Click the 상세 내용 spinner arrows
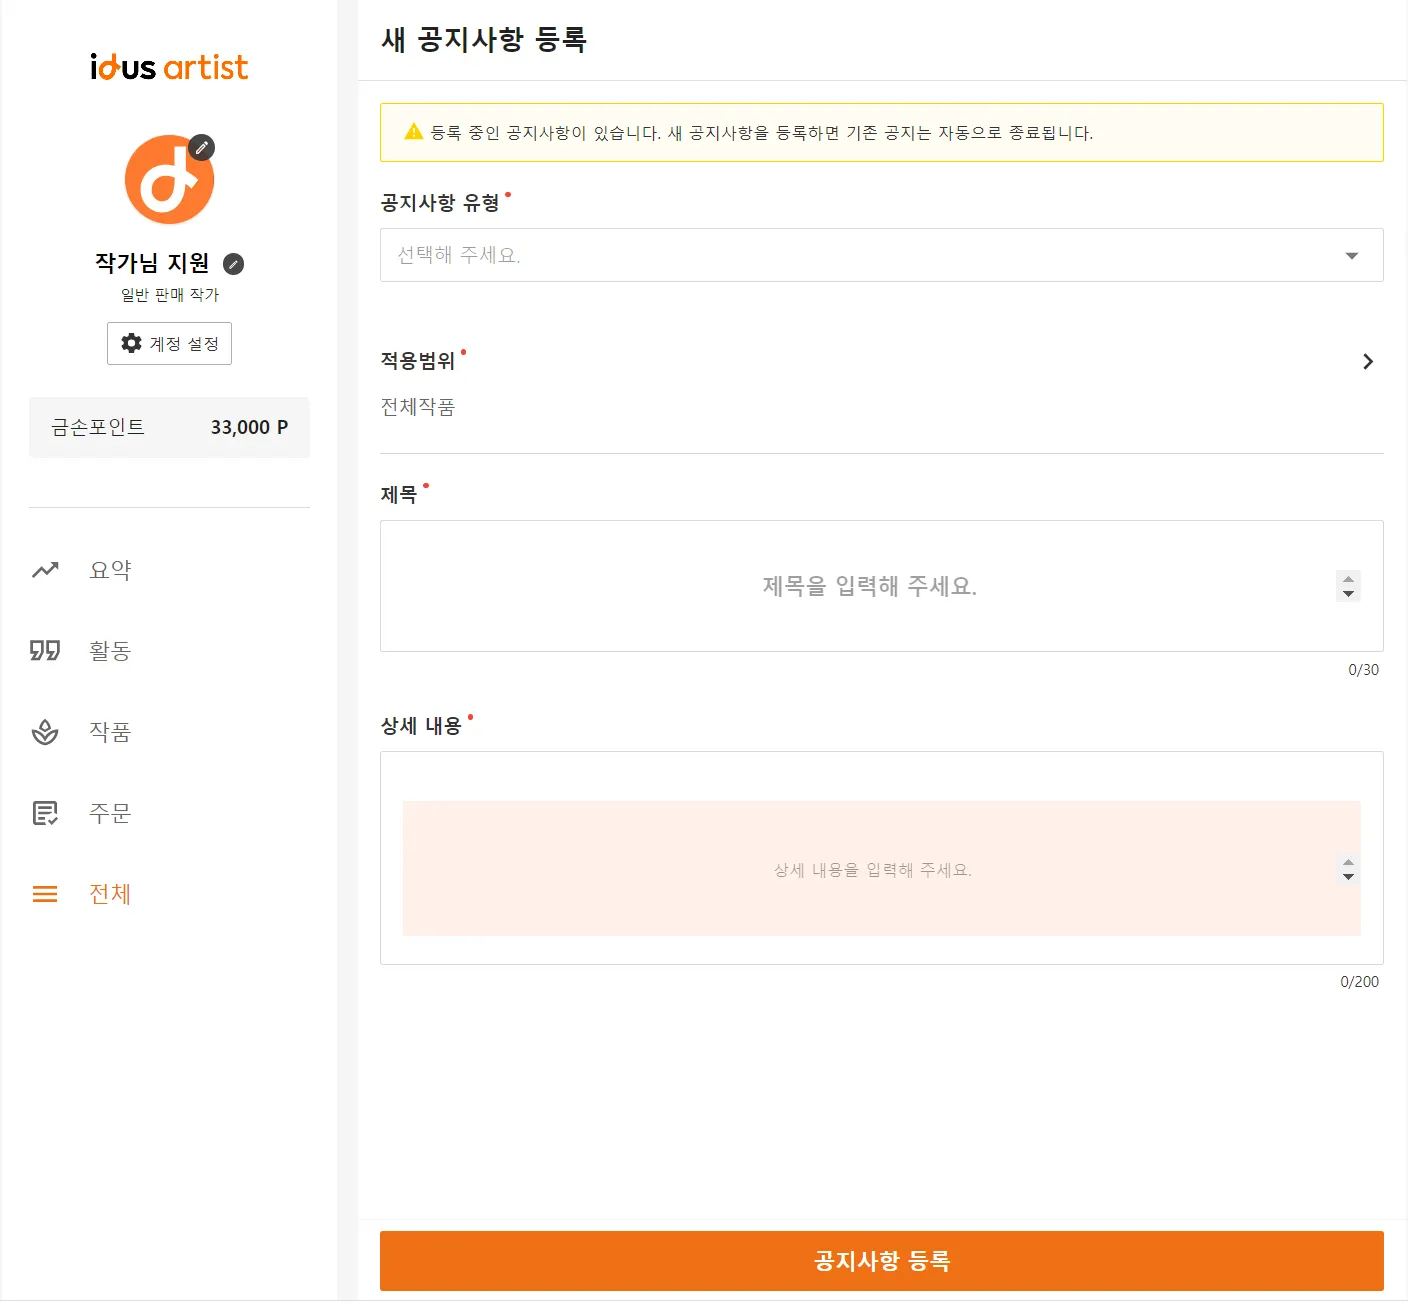 click(1348, 869)
